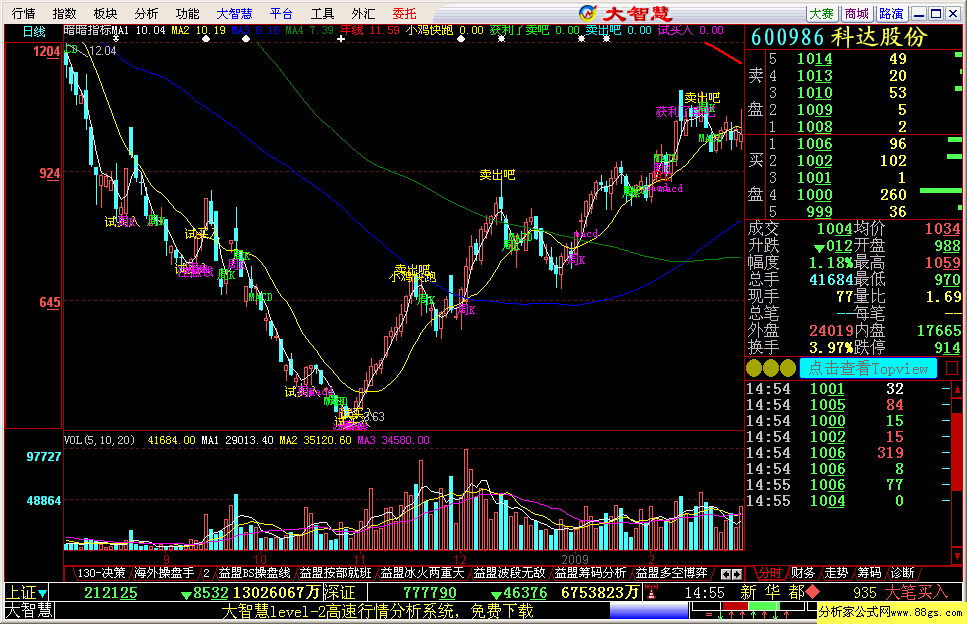
Task: Click the 路演 roadshow button
Action: coord(891,14)
